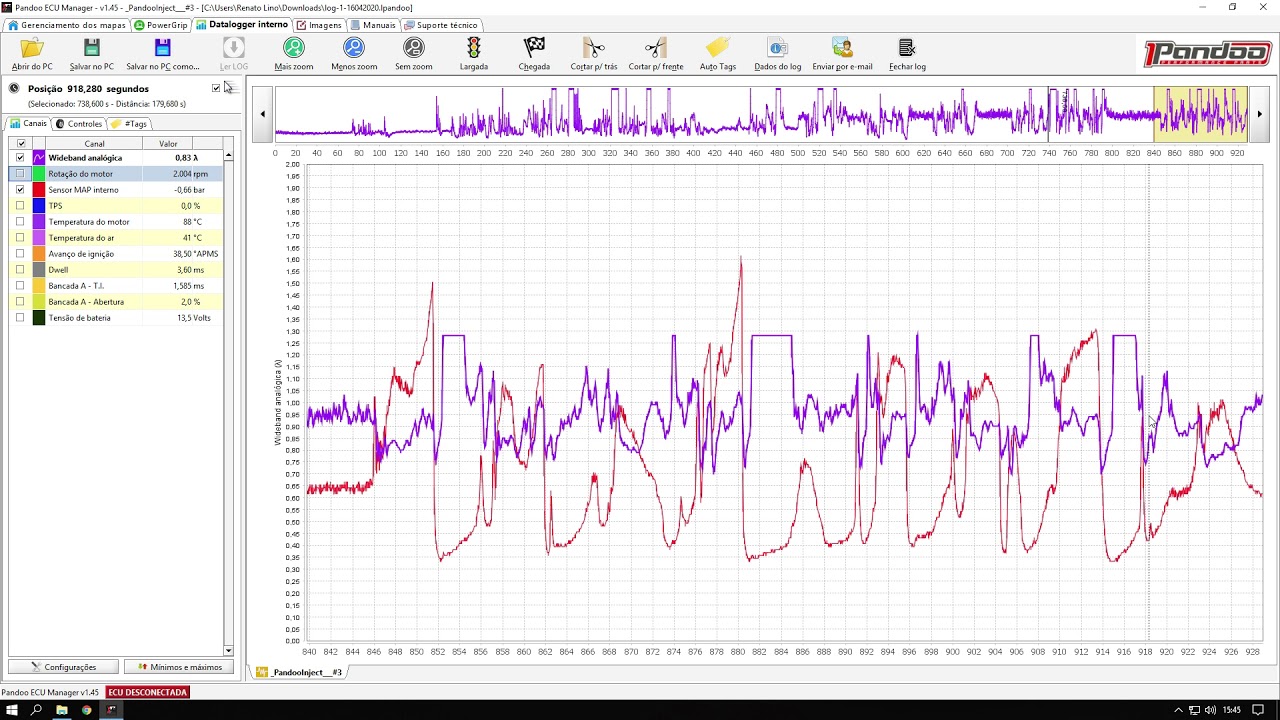Uncheck the Sensor MAP interno channel
This screenshot has width=1280, height=720.
click(x=20, y=190)
